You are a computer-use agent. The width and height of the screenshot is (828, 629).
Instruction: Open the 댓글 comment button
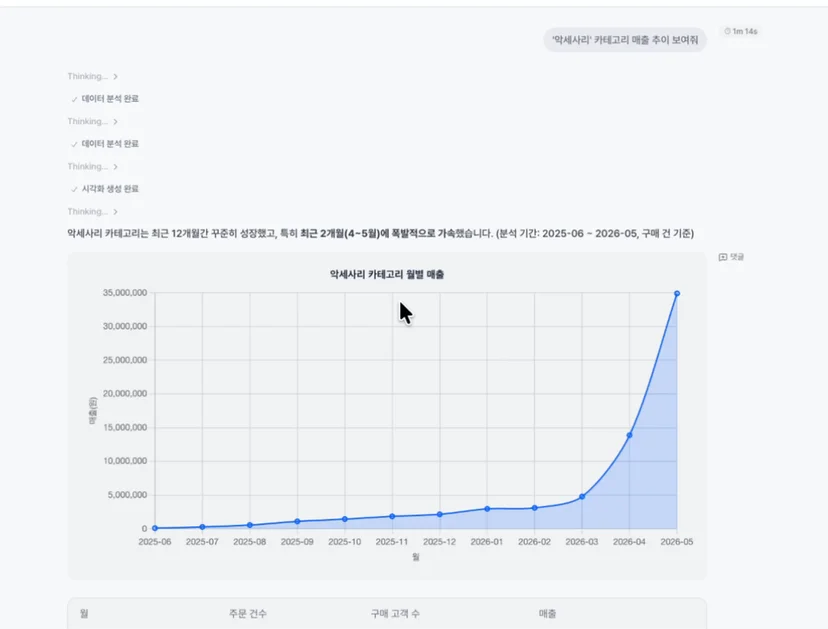tap(731, 257)
